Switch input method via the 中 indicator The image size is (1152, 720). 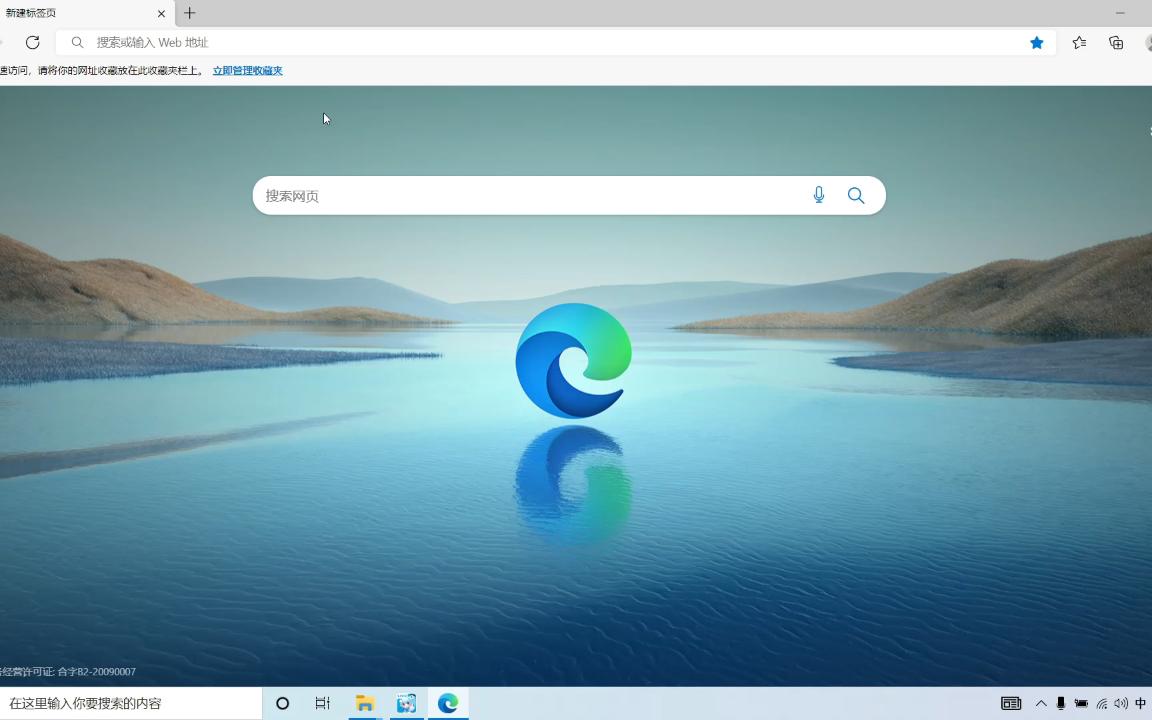pos(1143,703)
